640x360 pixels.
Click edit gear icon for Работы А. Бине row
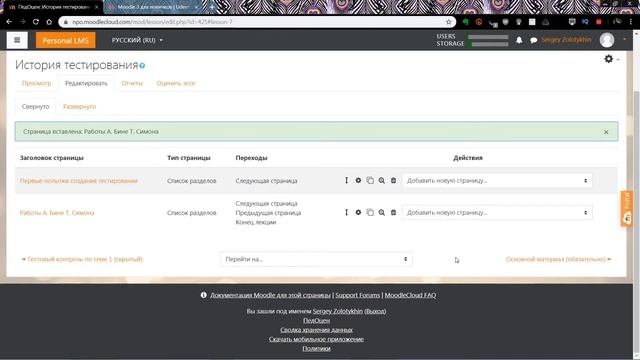(x=358, y=212)
